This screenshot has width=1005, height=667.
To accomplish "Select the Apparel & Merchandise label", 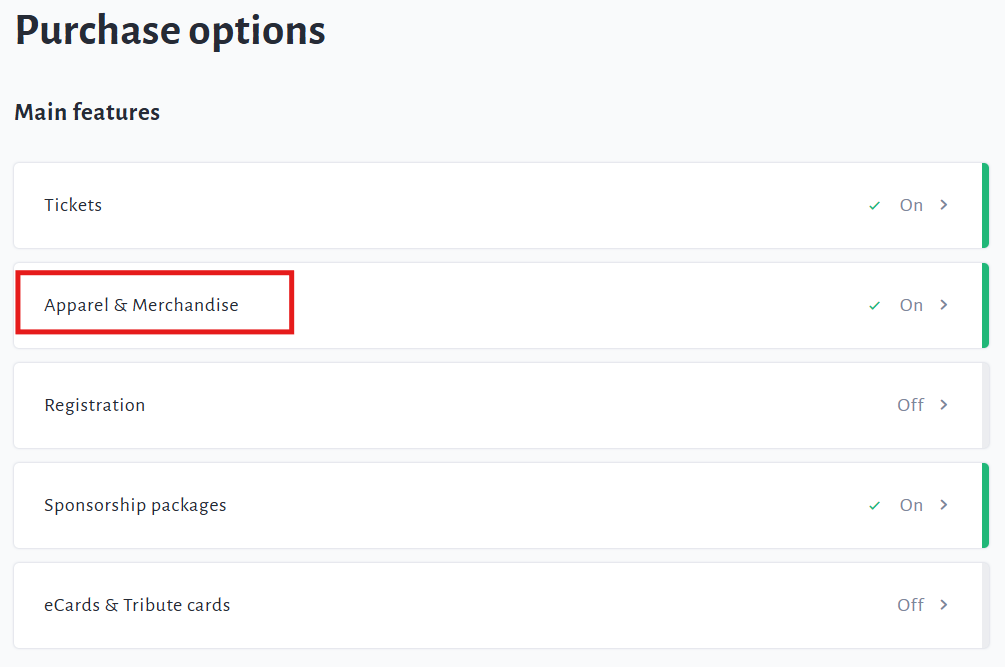I will 141,305.
